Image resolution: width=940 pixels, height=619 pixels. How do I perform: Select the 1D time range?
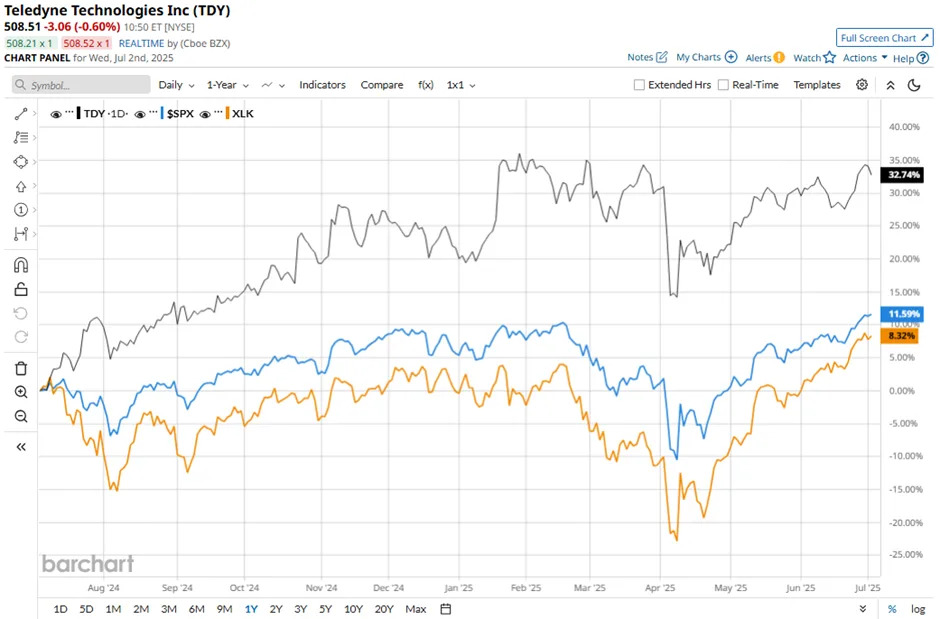pos(61,609)
